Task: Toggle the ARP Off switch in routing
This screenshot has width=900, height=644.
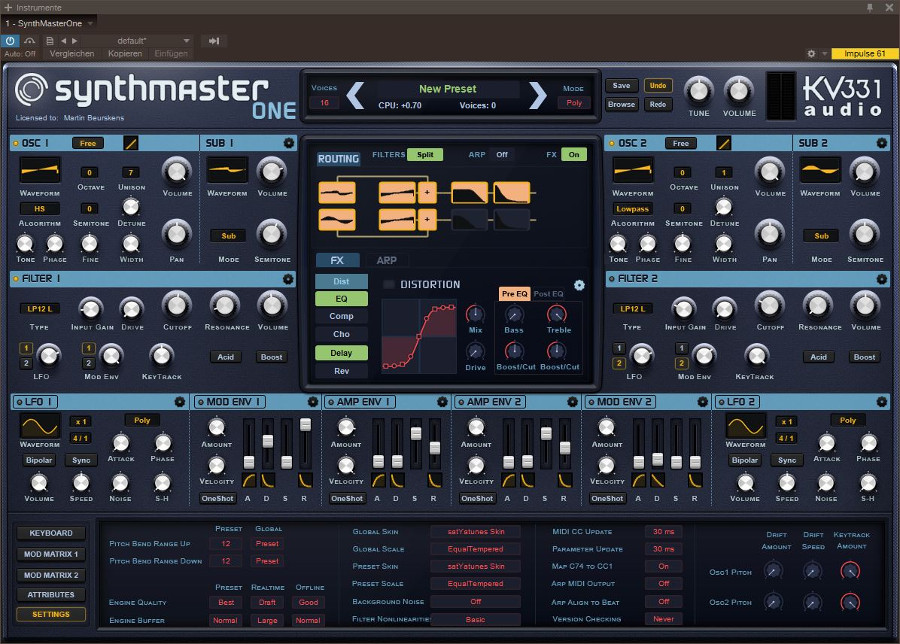Action: [x=502, y=154]
